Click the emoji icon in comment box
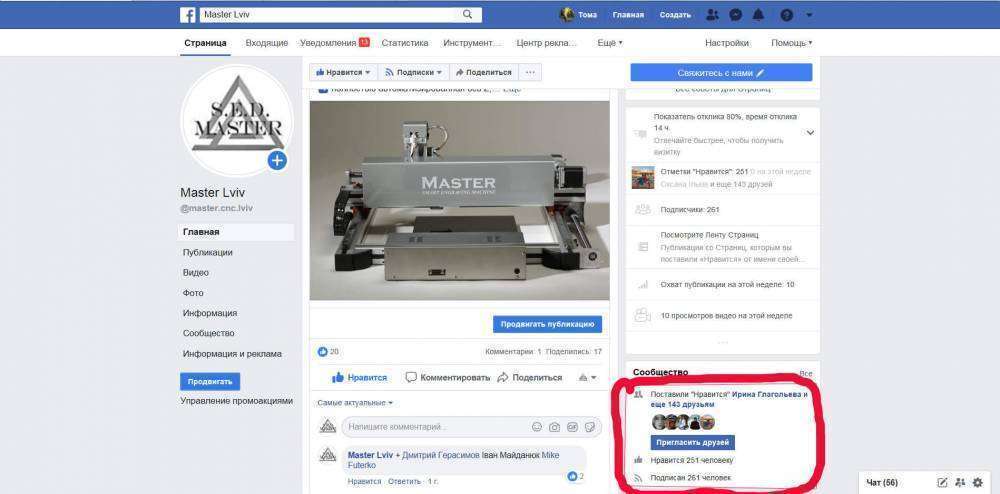Screen dimensions: 1000x494 click(537, 427)
